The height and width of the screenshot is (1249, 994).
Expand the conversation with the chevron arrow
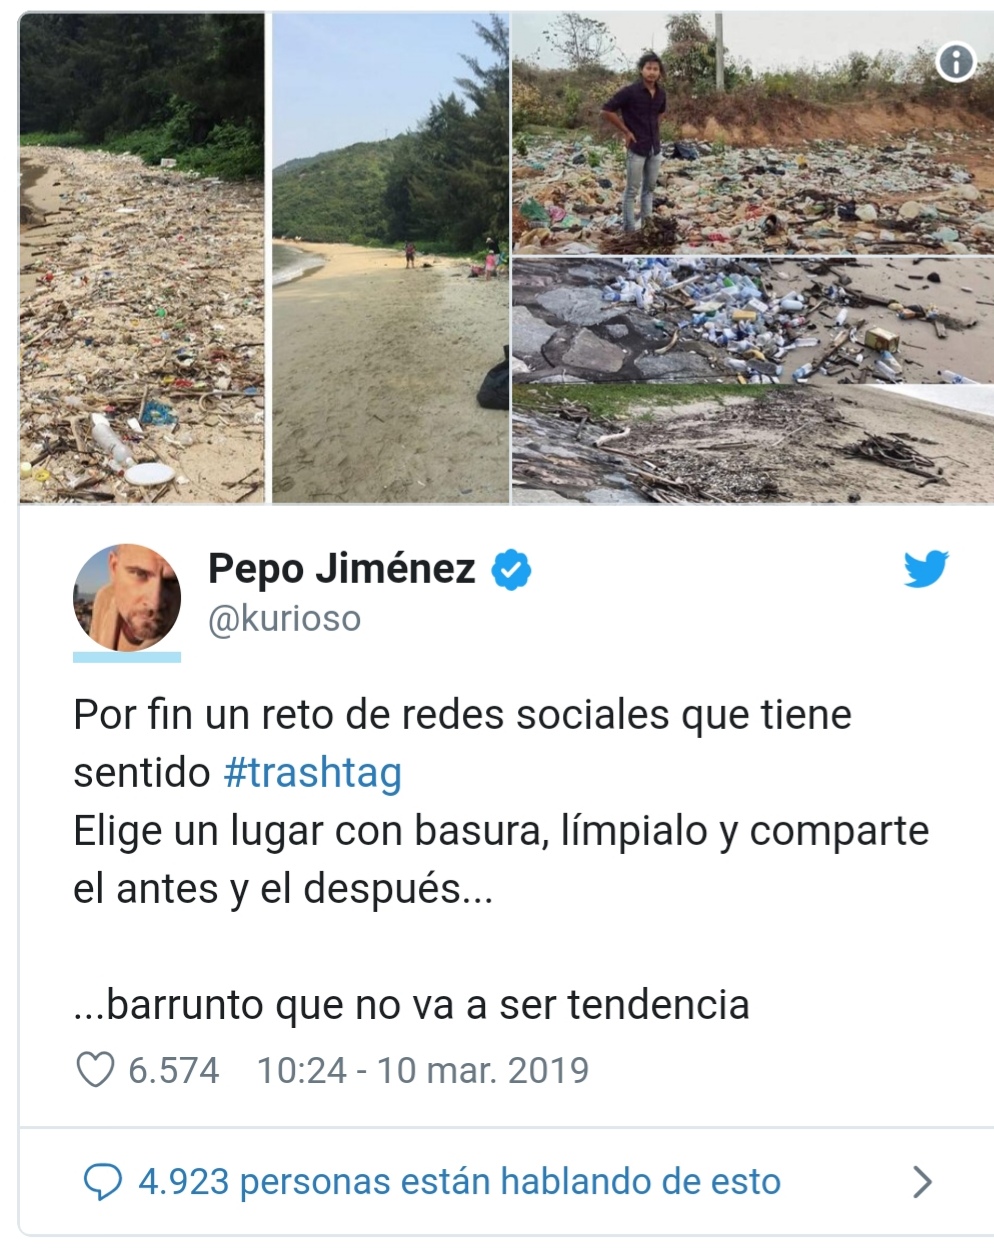(922, 1182)
